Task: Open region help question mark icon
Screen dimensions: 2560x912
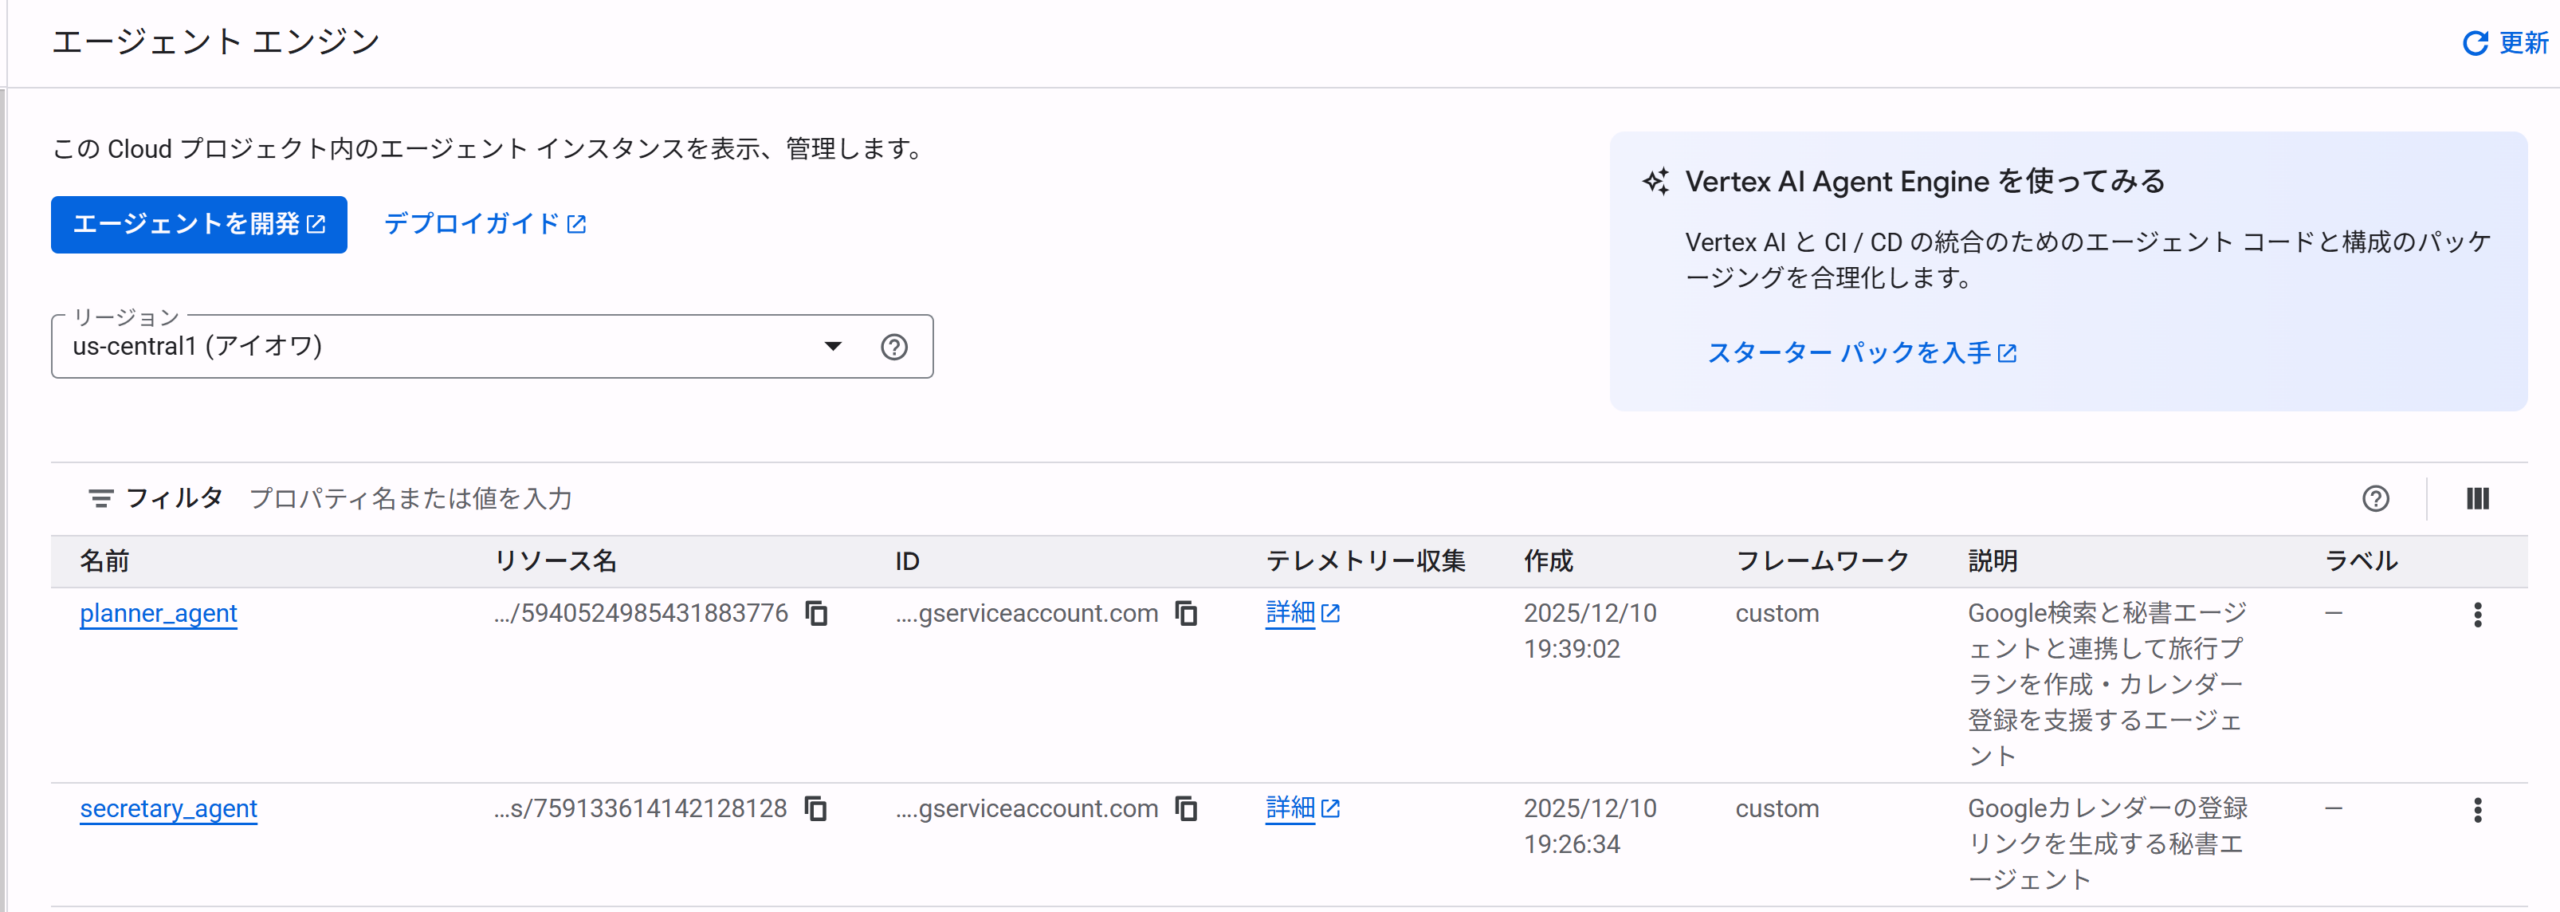Action: (x=893, y=347)
